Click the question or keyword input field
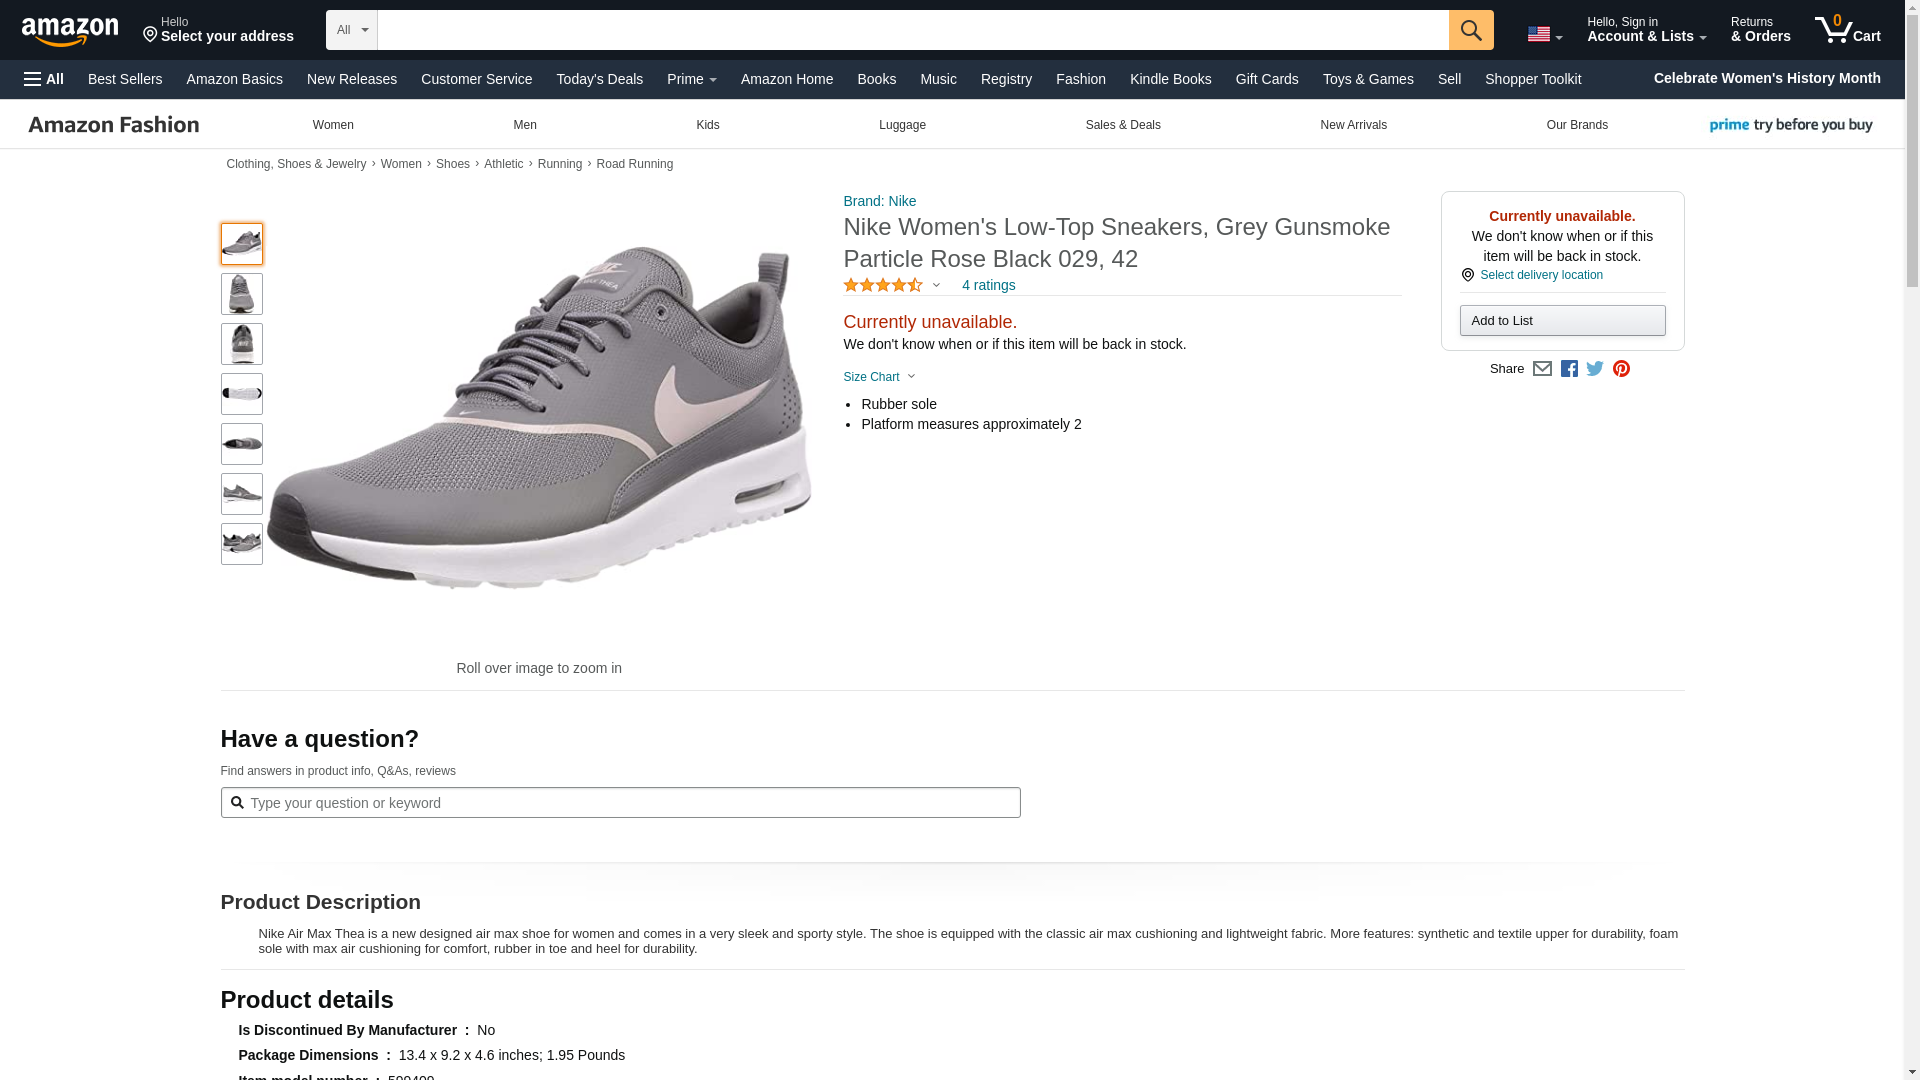The width and height of the screenshot is (1920, 1080). click(x=620, y=803)
